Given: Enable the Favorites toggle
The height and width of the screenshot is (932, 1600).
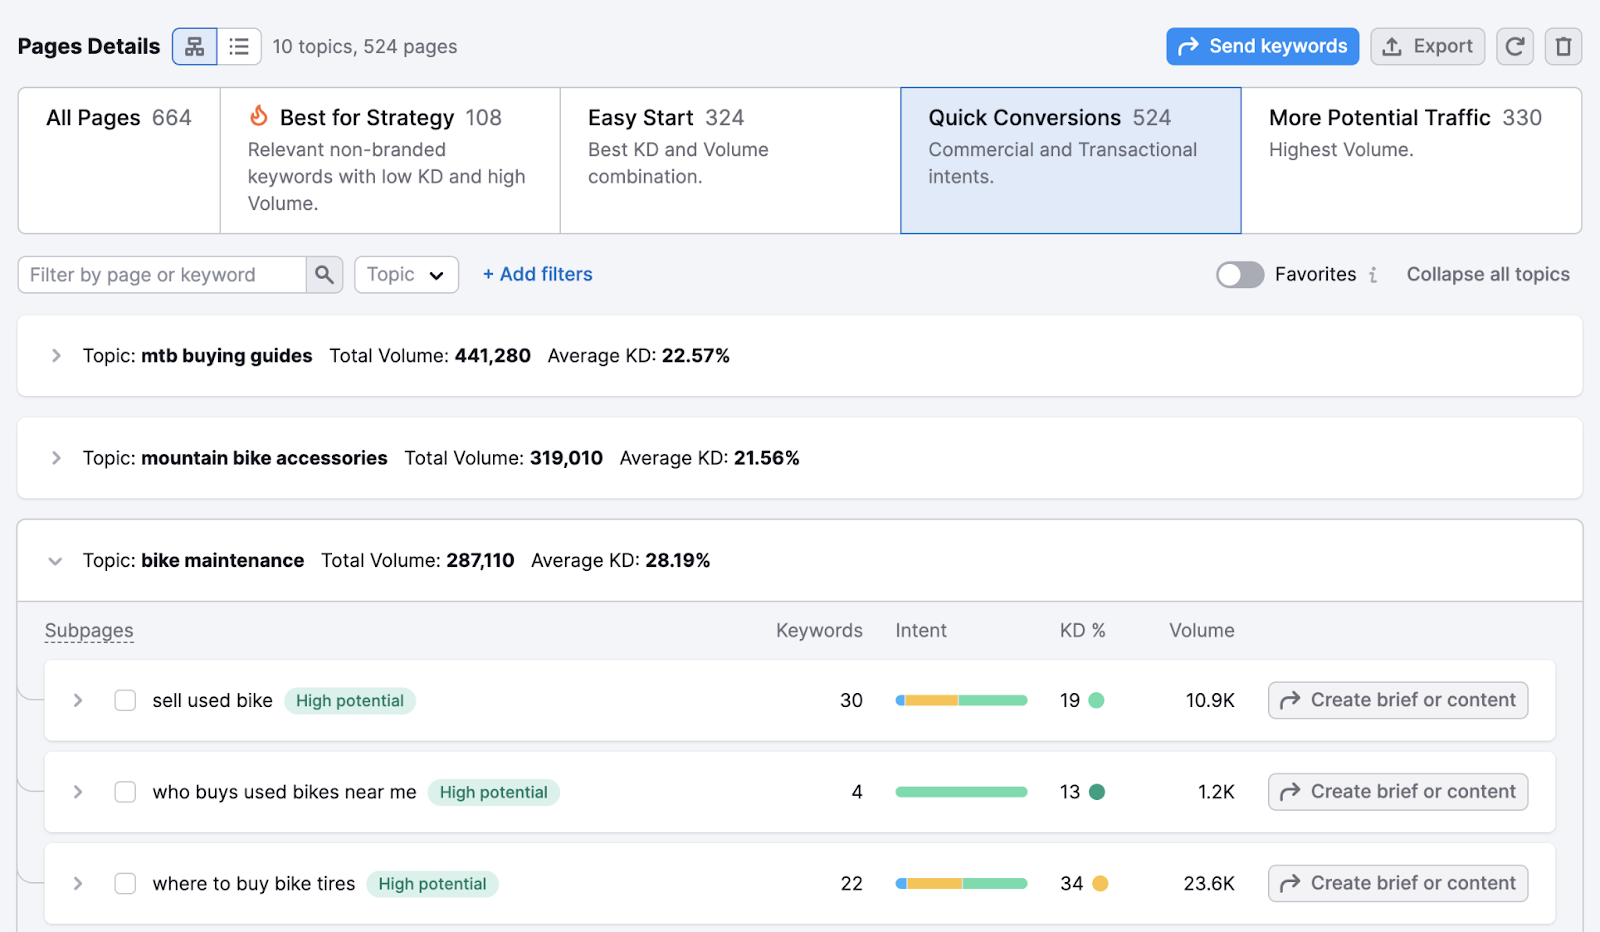Looking at the screenshot, I should click(1240, 274).
